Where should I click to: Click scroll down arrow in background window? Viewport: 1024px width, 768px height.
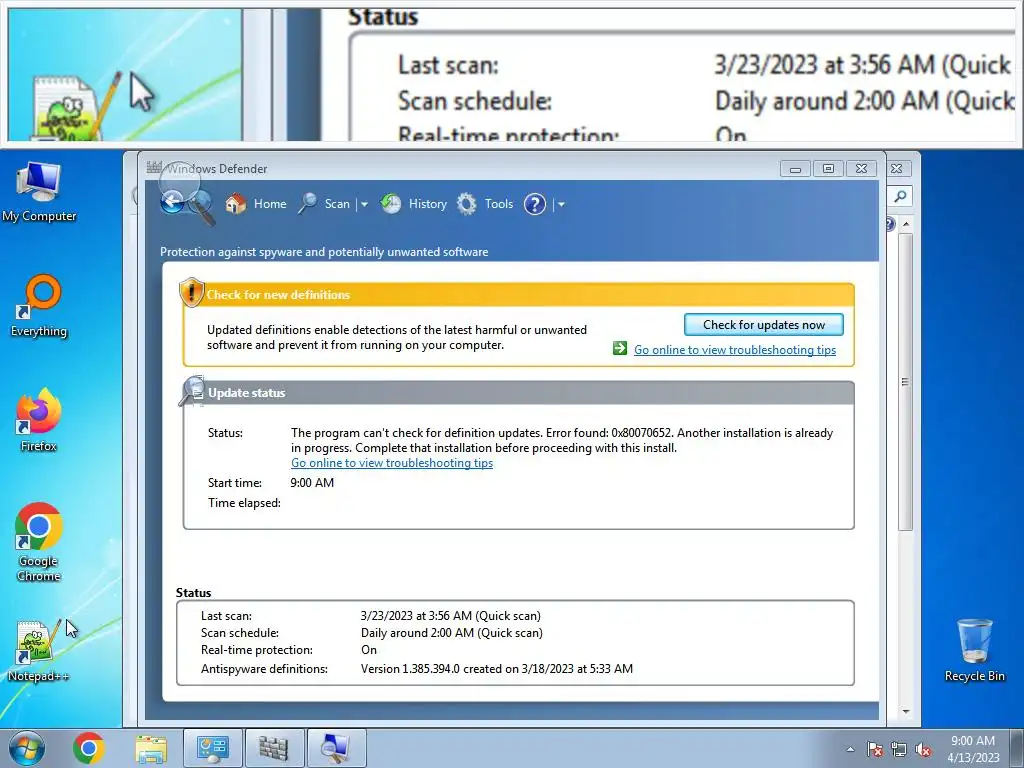coord(906,711)
